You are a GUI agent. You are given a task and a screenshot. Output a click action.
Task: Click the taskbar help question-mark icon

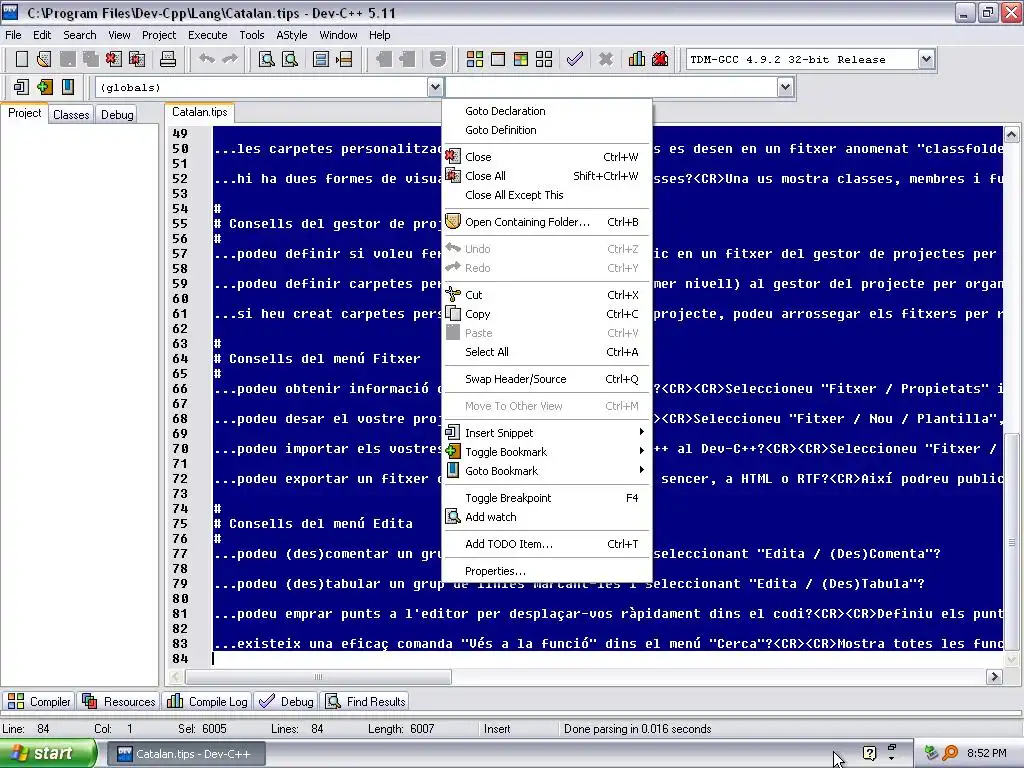click(869, 753)
